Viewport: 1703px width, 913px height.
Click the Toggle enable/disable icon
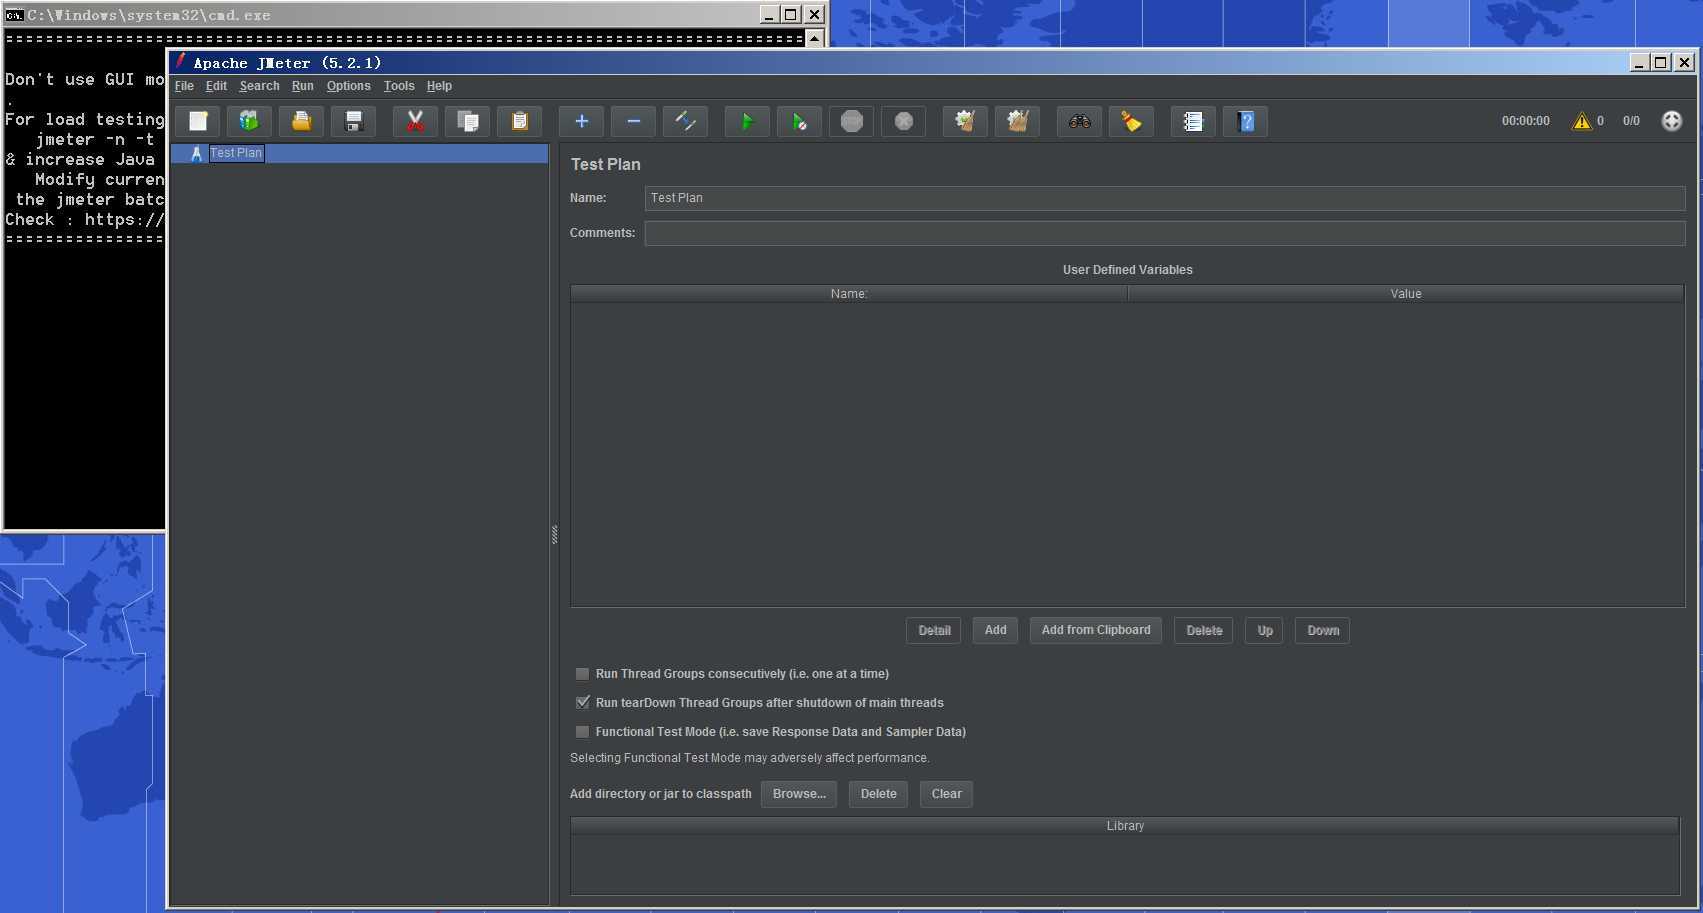pos(685,121)
